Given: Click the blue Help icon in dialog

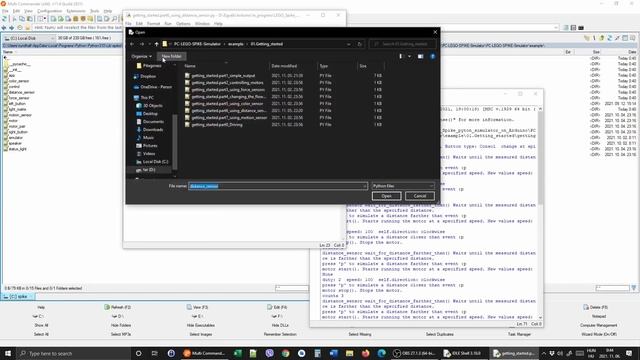Looking at the screenshot, I should pyautogui.click(x=433, y=56).
